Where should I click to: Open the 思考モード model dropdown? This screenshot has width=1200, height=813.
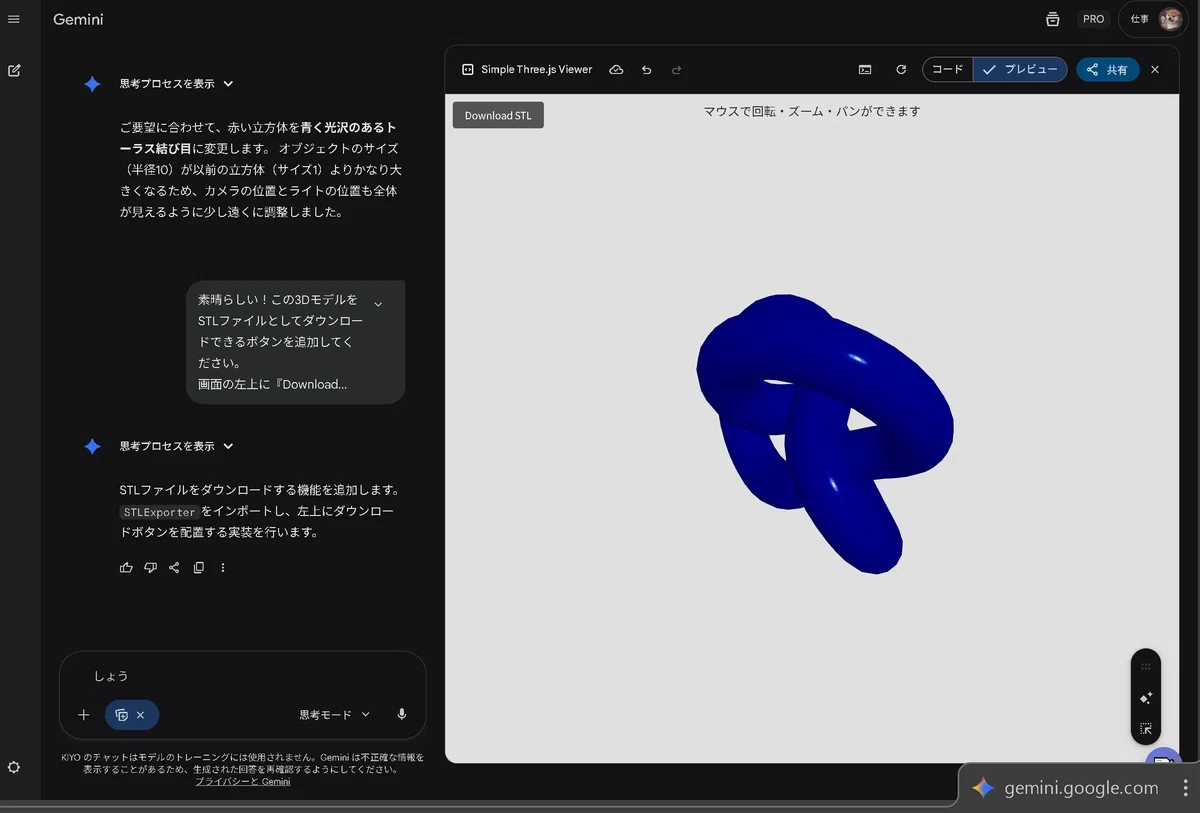(x=334, y=715)
